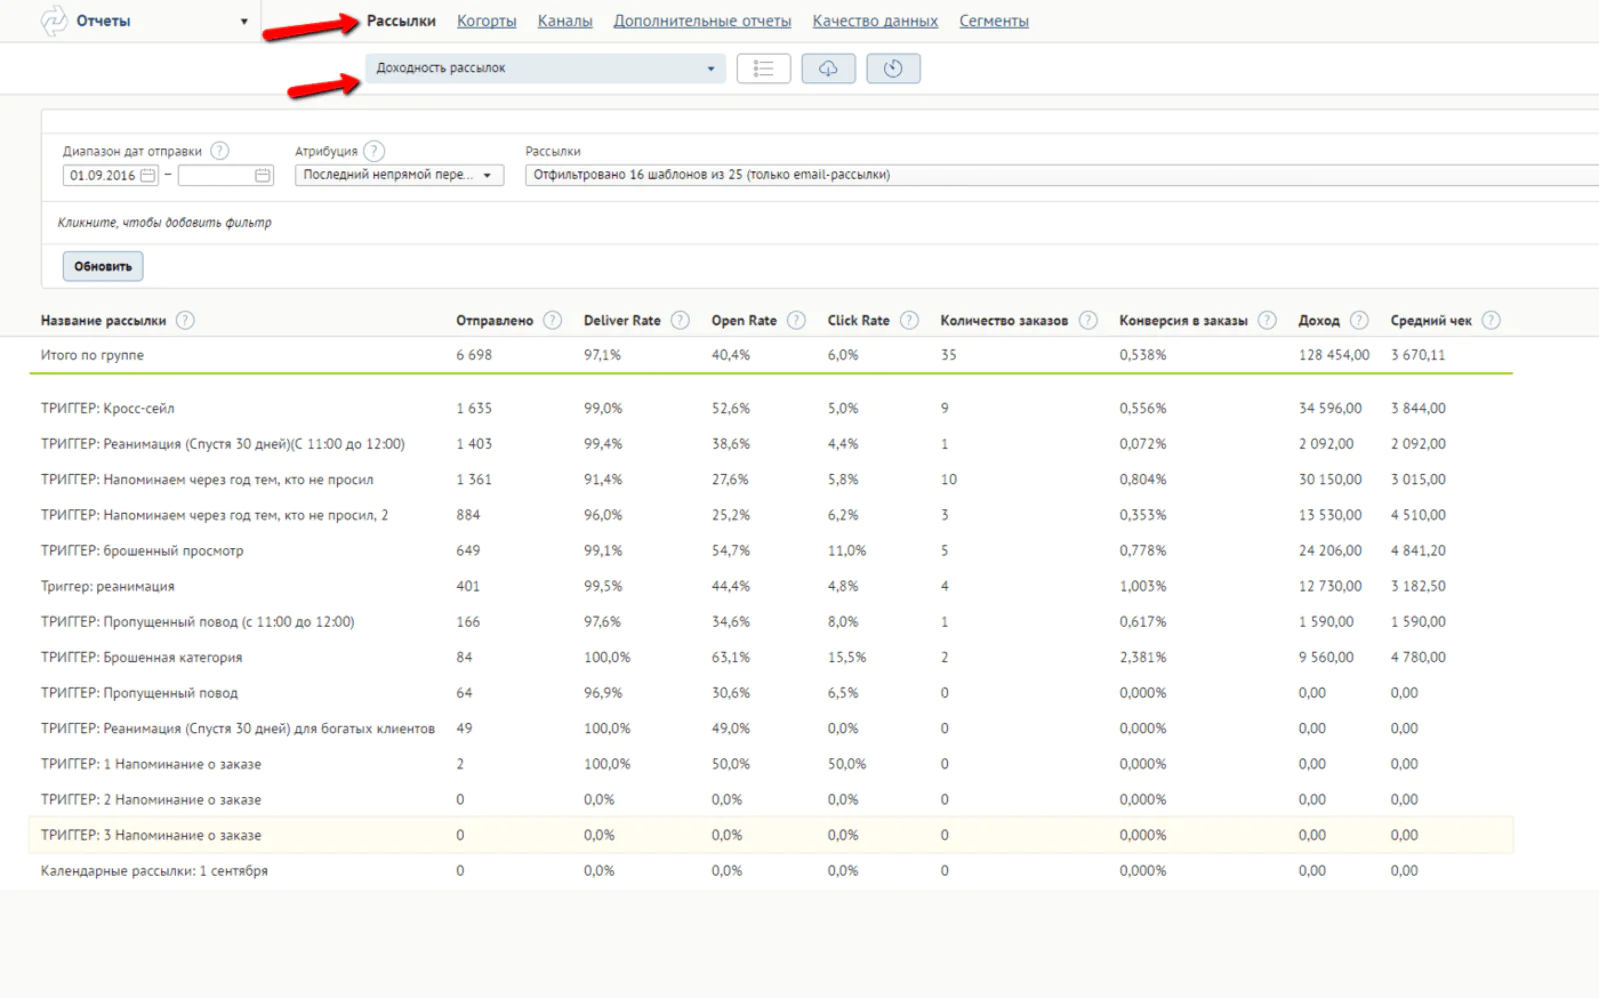Viewport: 1599px width, 998px height.
Task: Open calendar picker for start date 01.09.2016
Action: click(x=148, y=175)
